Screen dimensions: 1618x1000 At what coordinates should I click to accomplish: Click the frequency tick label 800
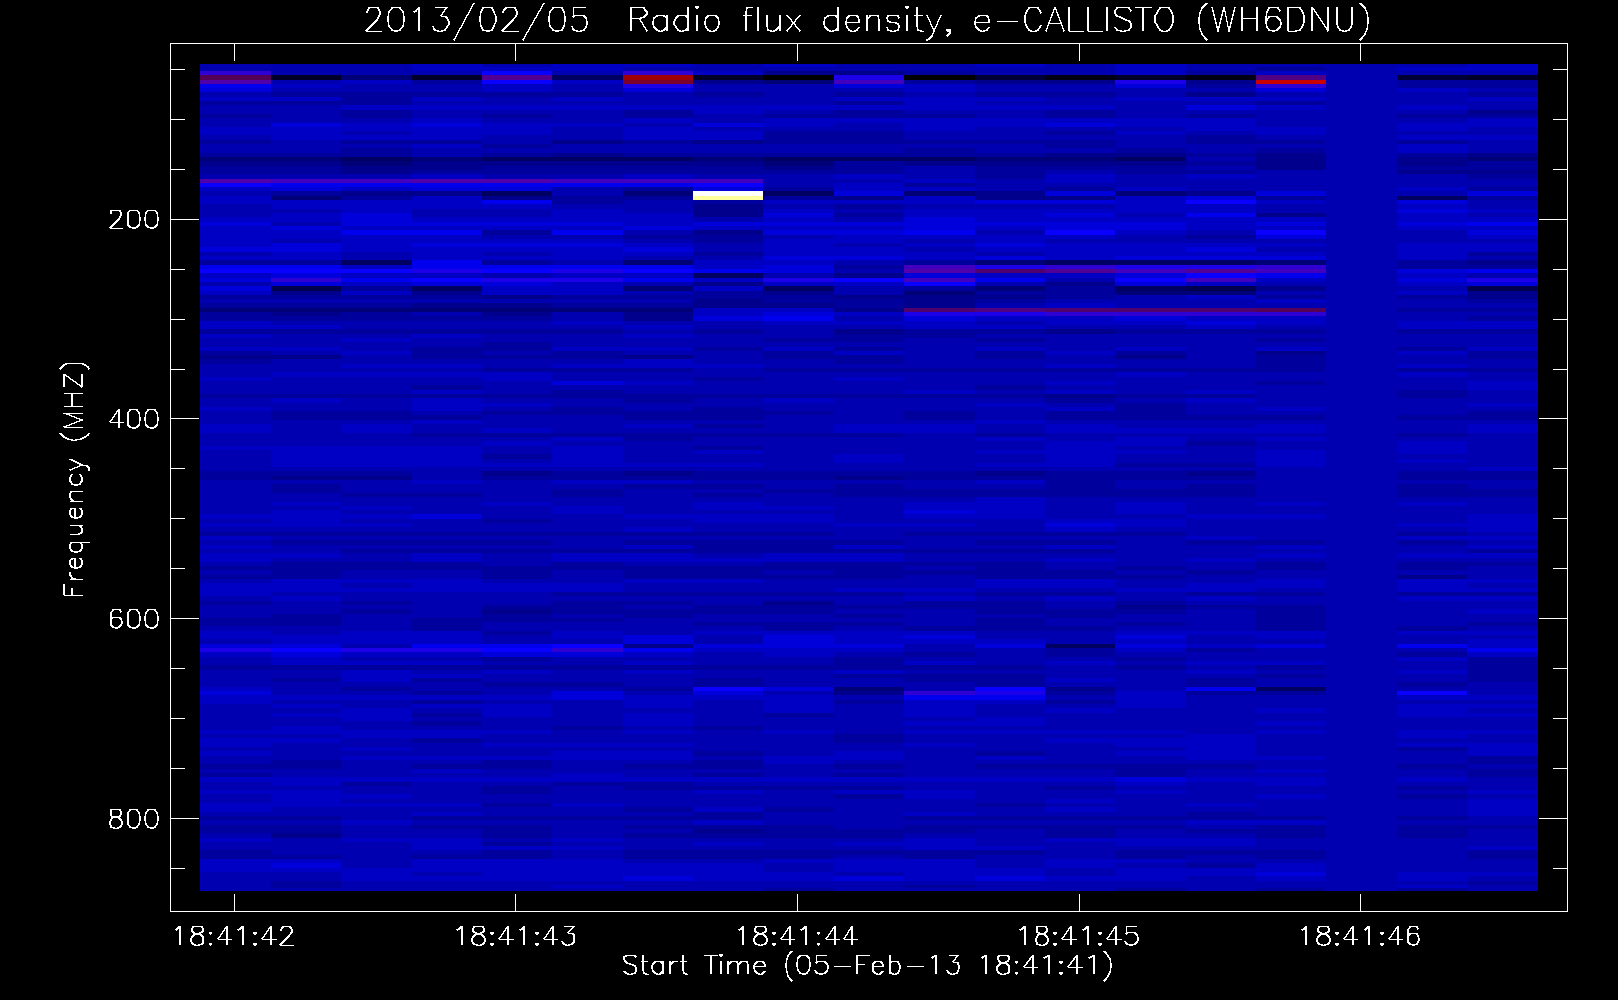tap(134, 820)
